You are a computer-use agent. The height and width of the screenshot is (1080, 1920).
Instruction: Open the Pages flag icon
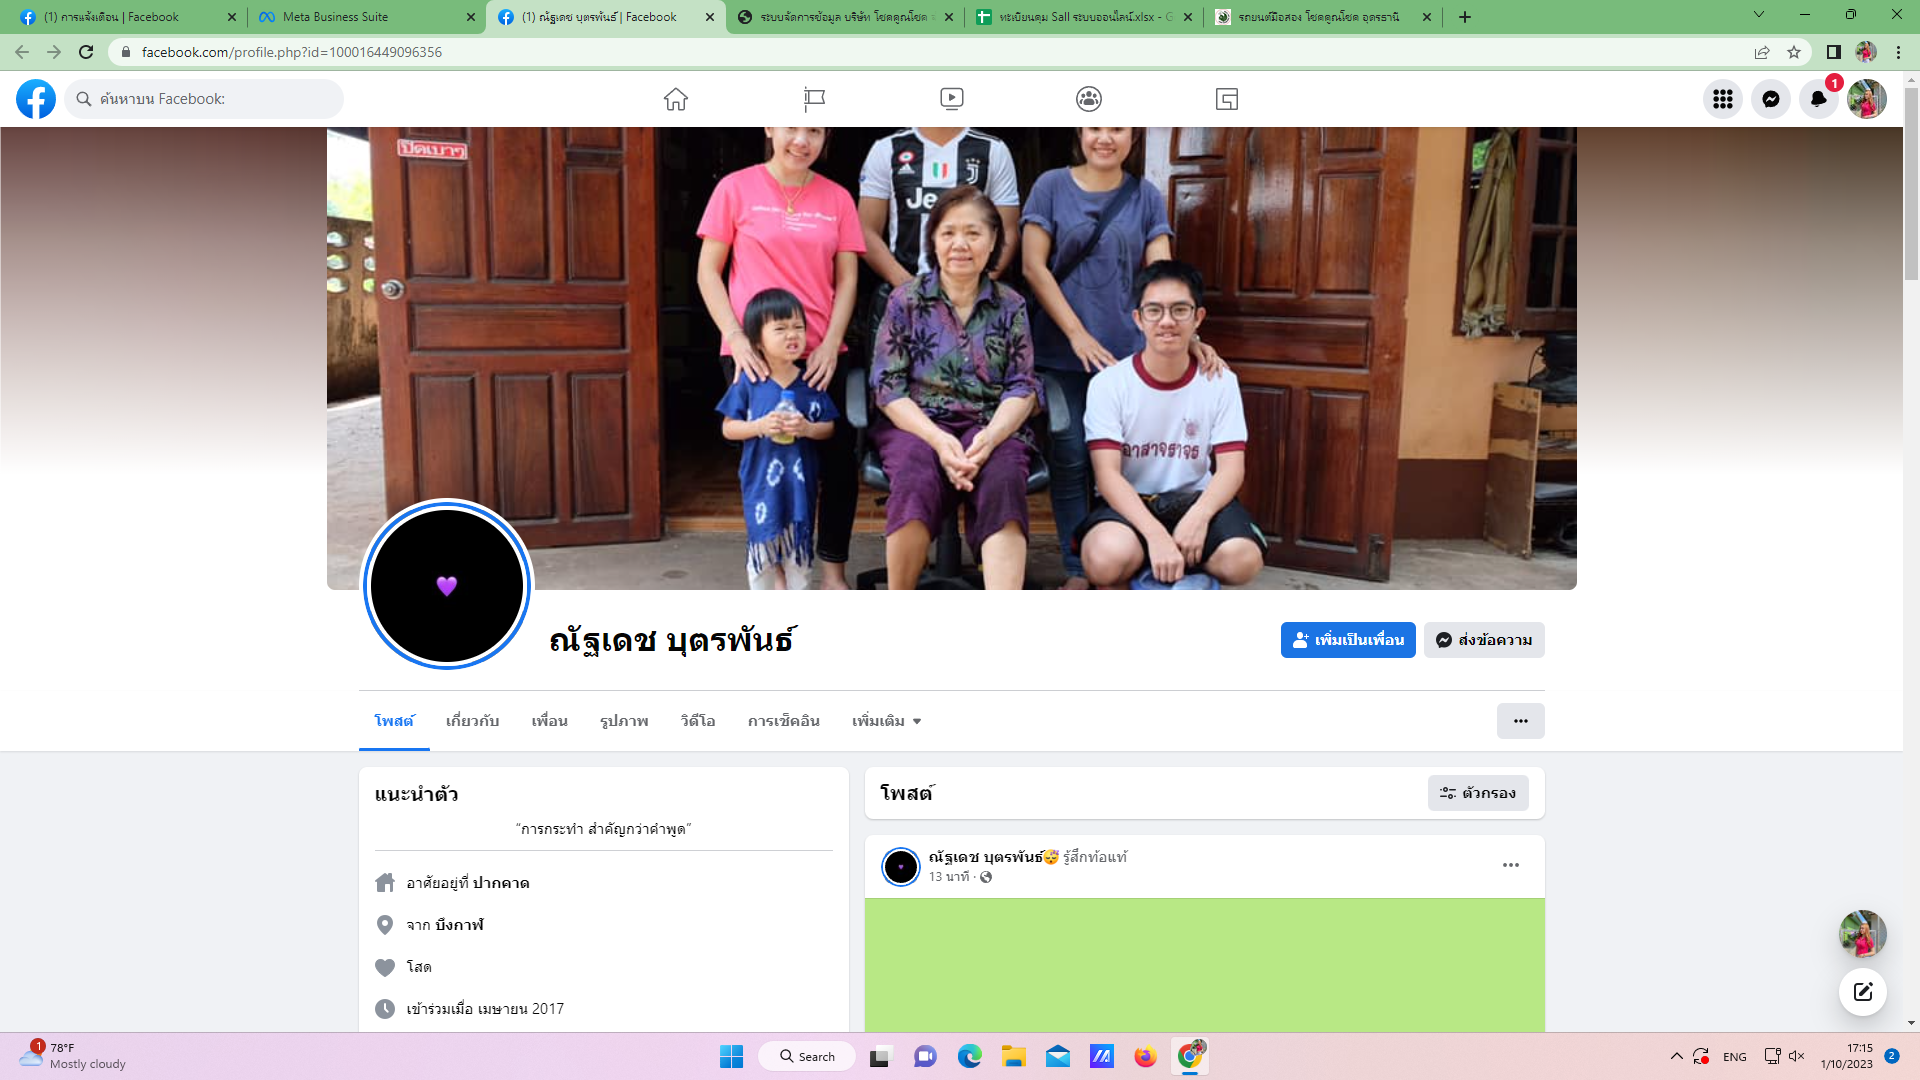pyautogui.click(x=814, y=99)
